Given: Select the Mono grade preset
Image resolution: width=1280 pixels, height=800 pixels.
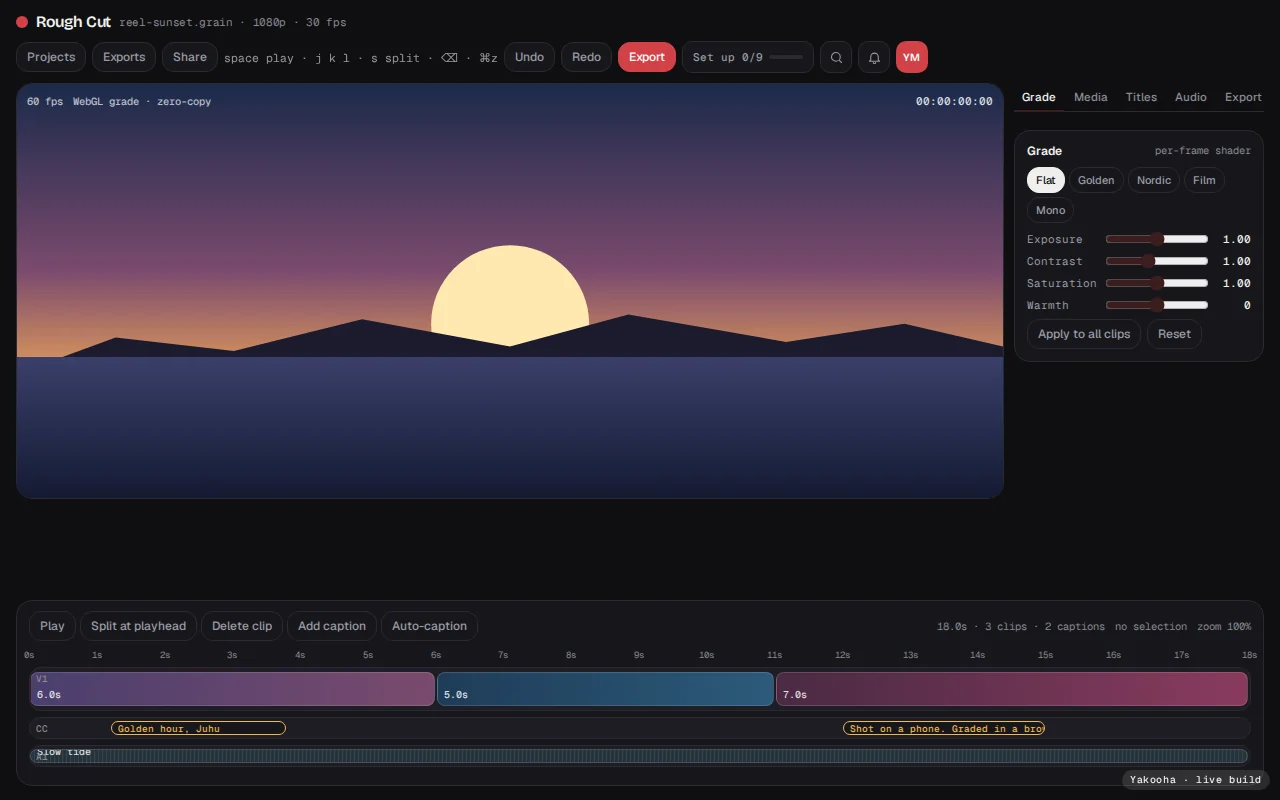Looking at the screenshot, I should coord(1051,210).
